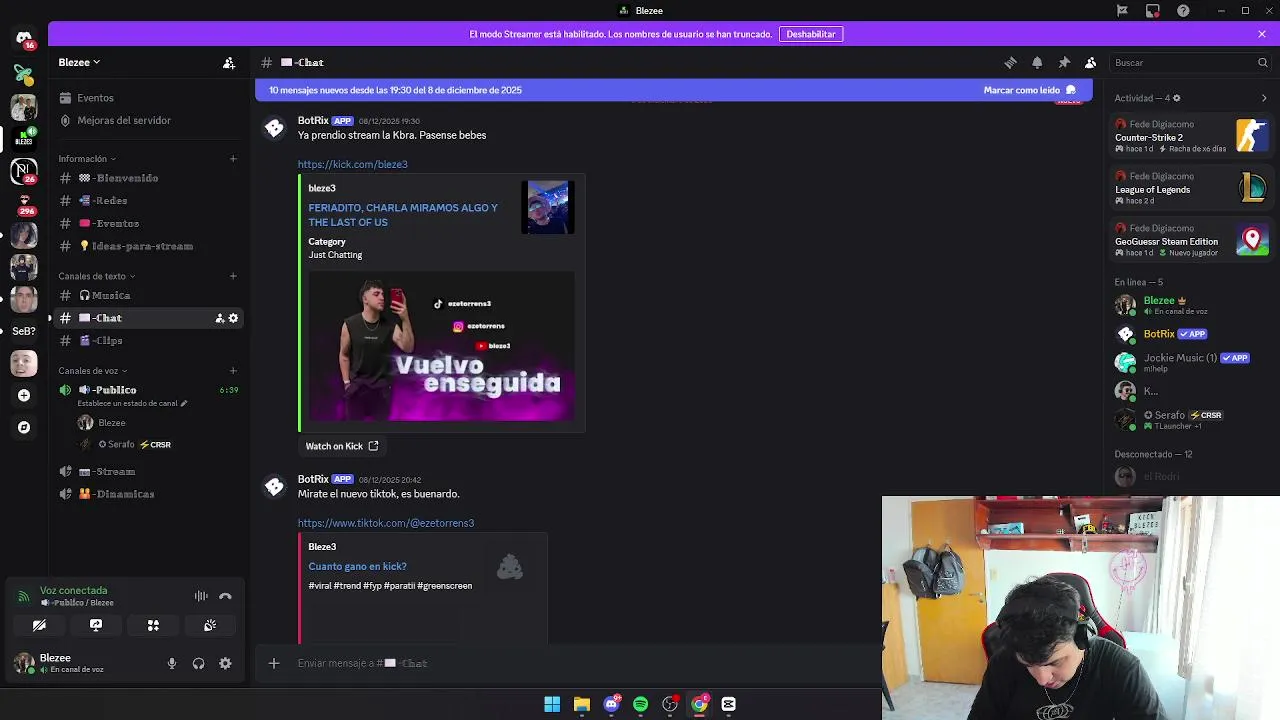Select the Musica channel
The width and height of the screenshot is (1280, 720).
[149, 295]
